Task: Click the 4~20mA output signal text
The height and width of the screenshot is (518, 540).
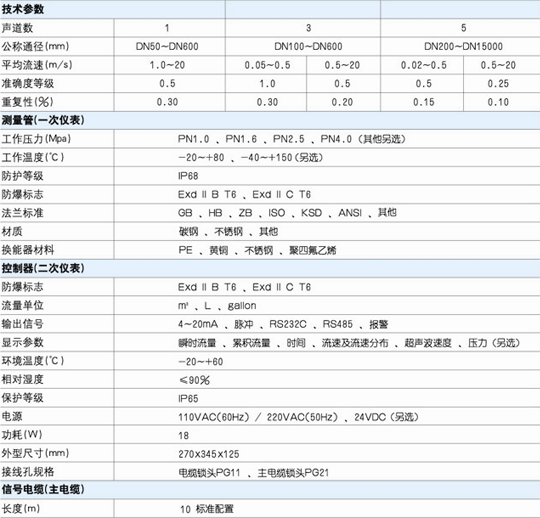Action: (x=198, y=324)
